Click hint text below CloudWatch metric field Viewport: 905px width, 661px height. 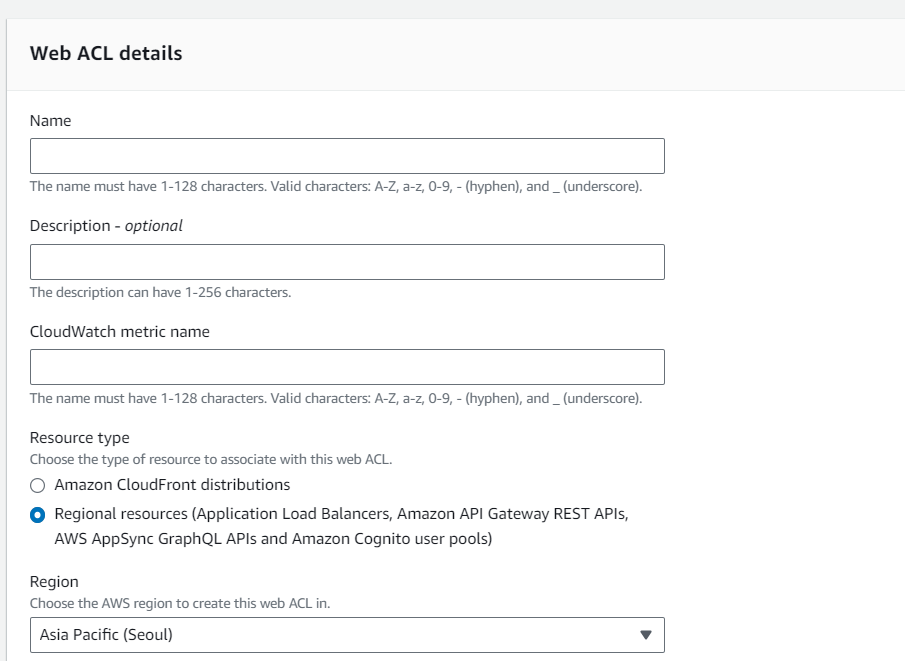(335, 398)
